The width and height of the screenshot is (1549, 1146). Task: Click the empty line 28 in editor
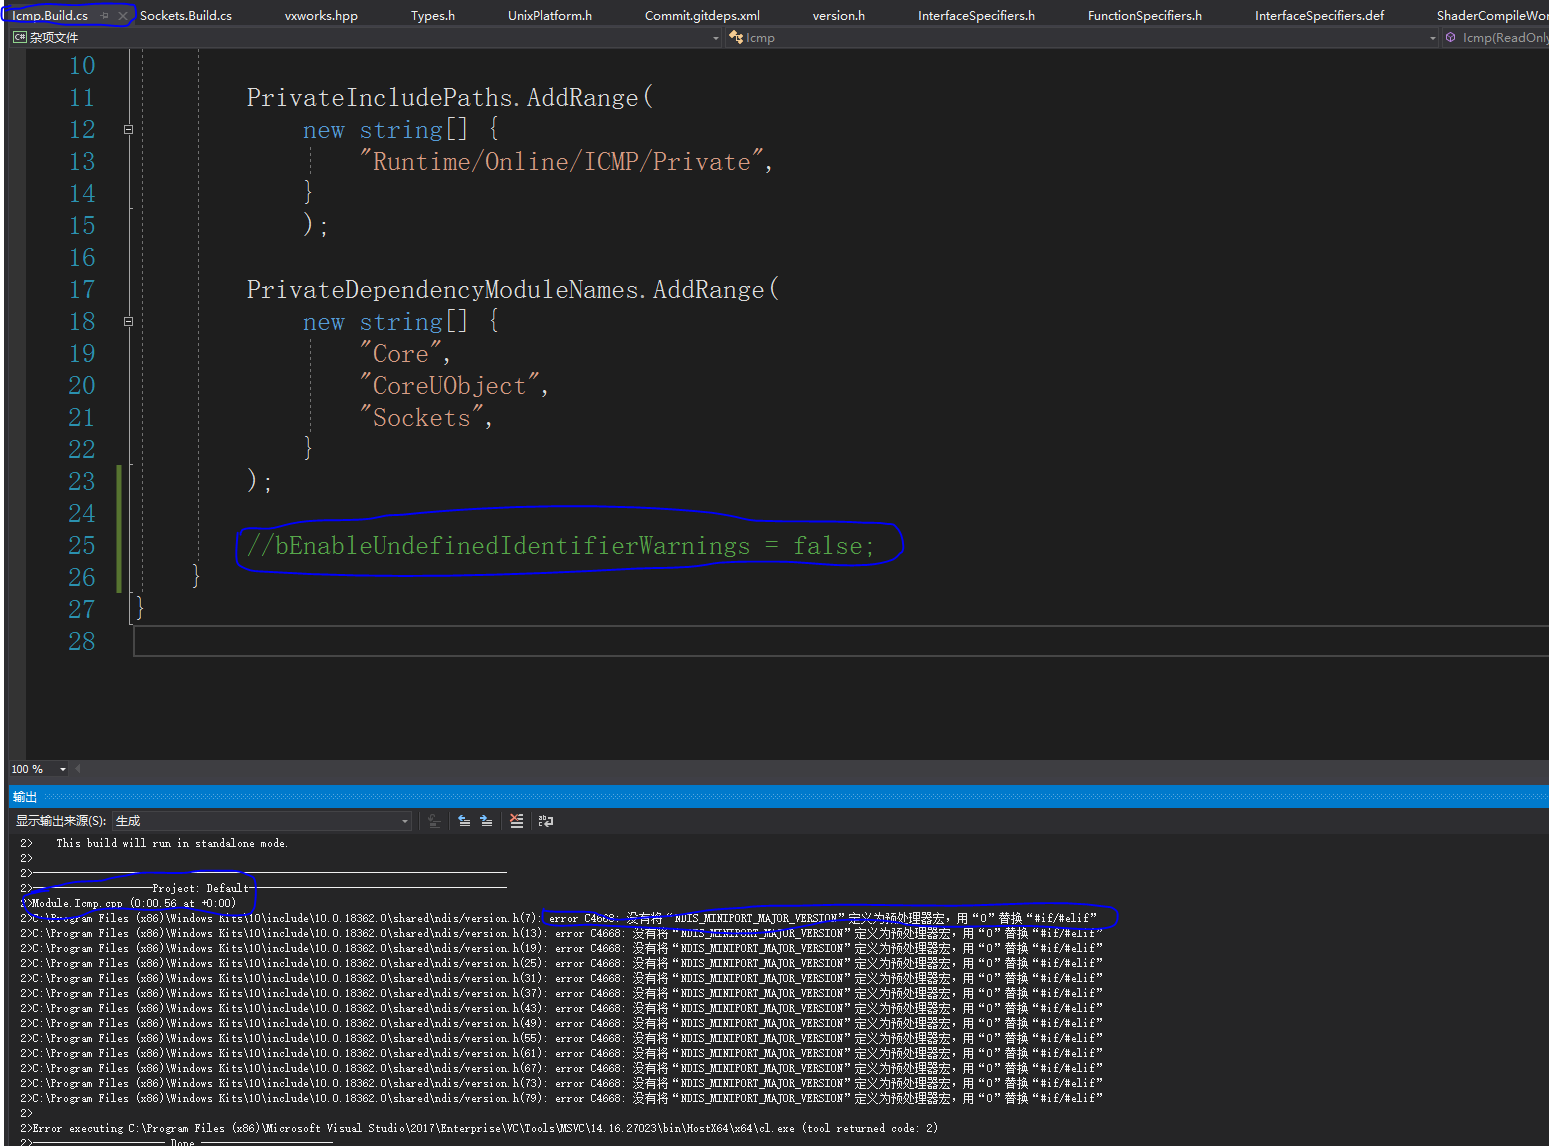(840, 641)
